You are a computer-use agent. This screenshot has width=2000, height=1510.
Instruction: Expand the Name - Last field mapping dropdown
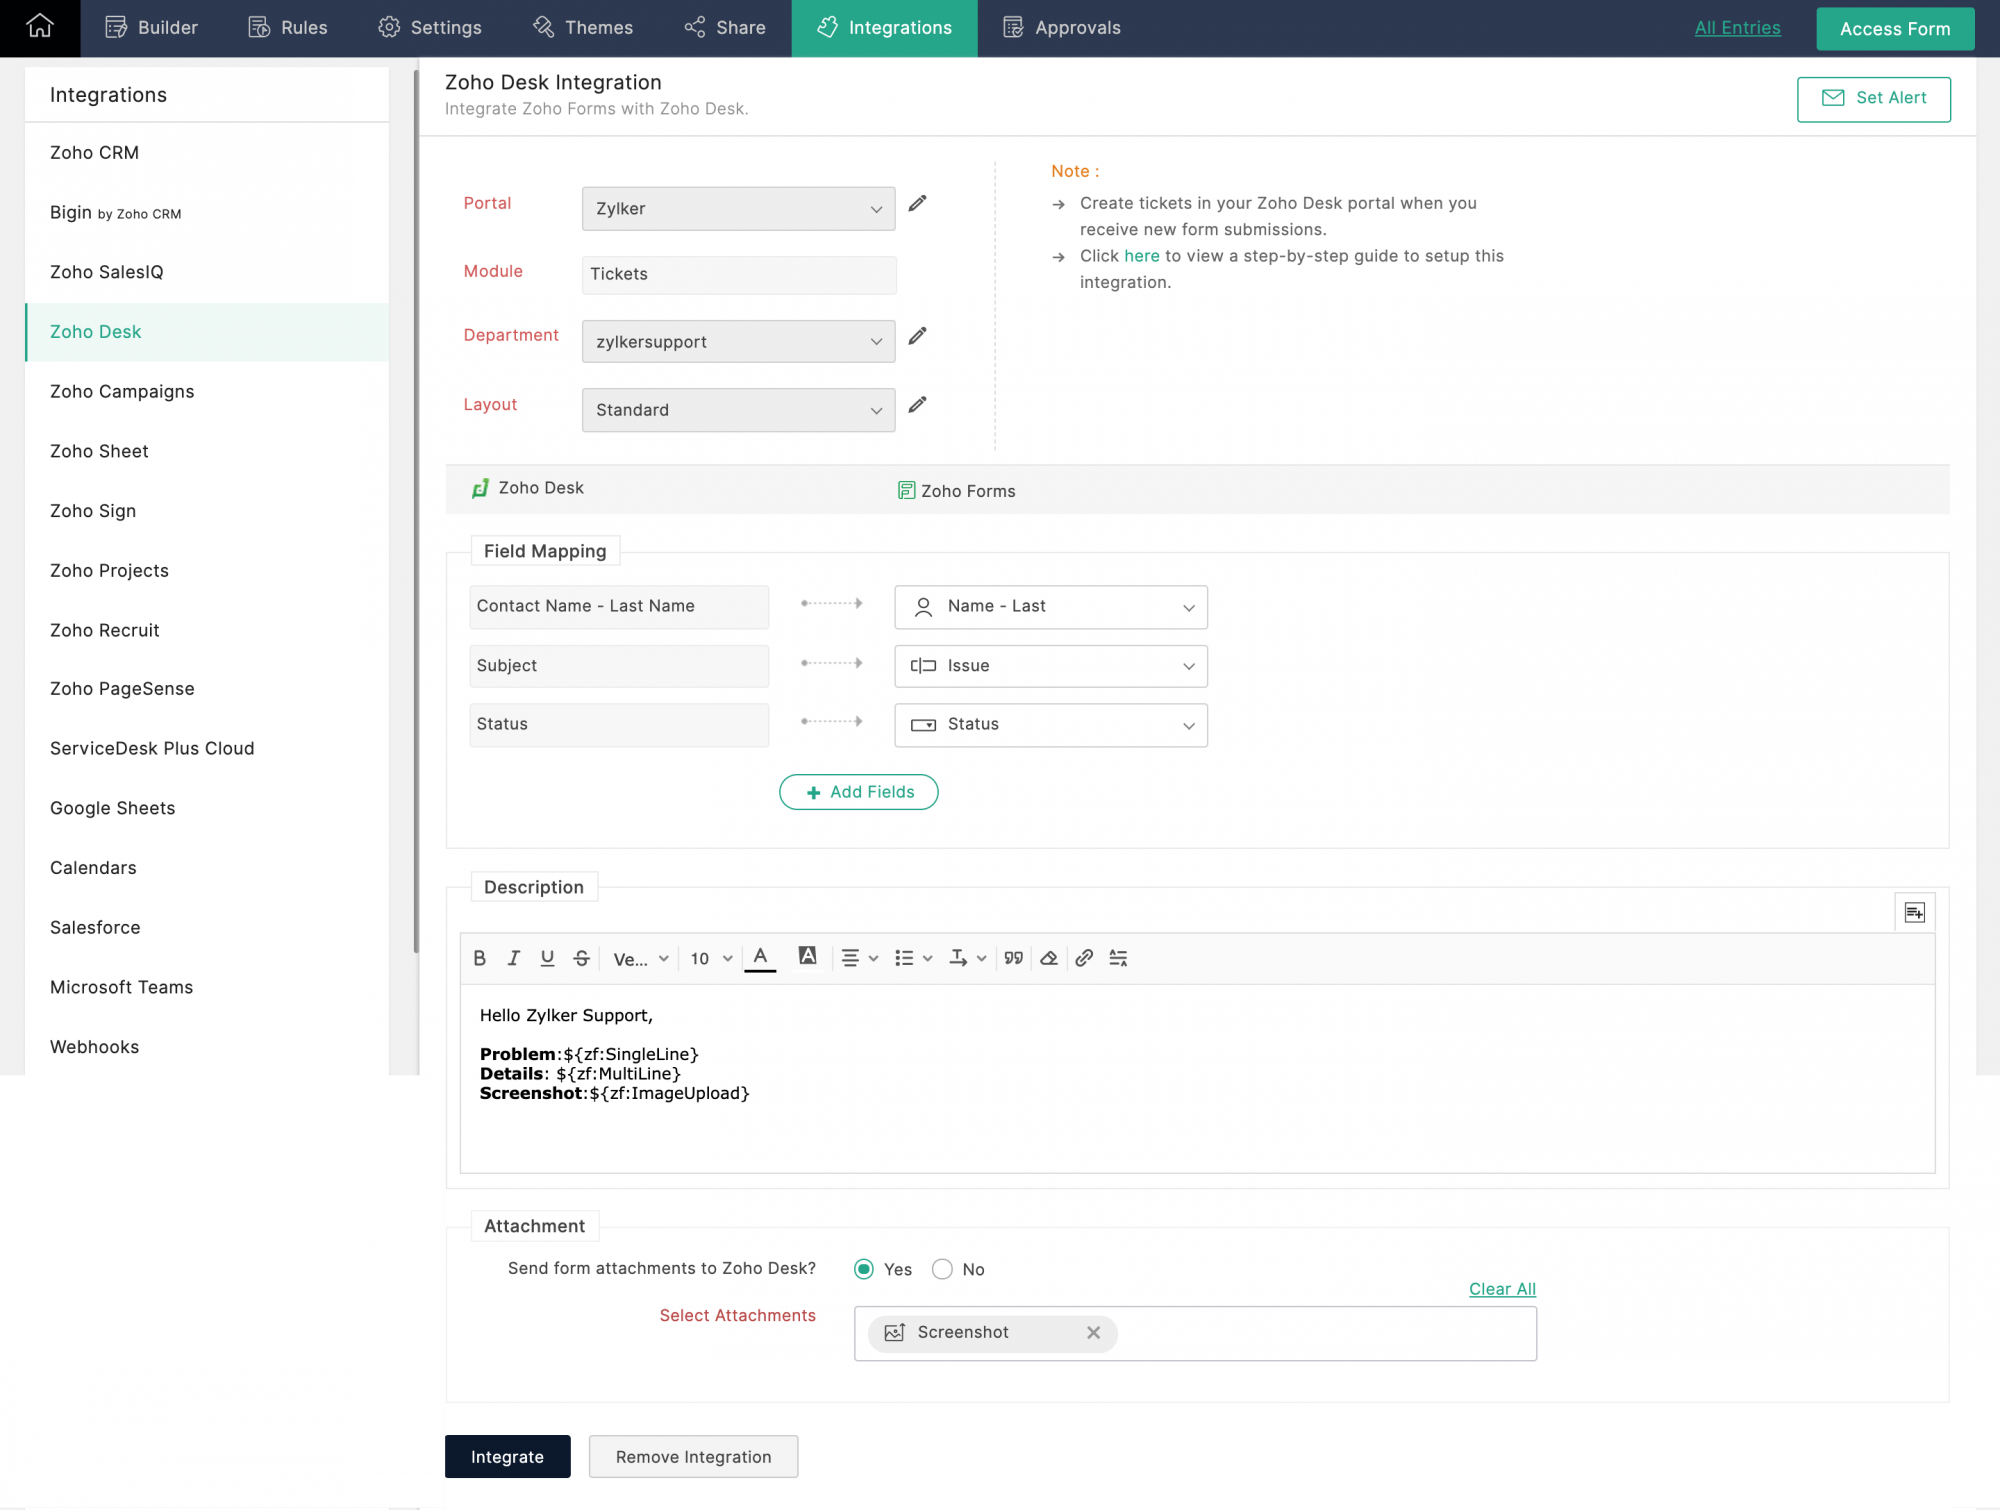pos(1050,606)
